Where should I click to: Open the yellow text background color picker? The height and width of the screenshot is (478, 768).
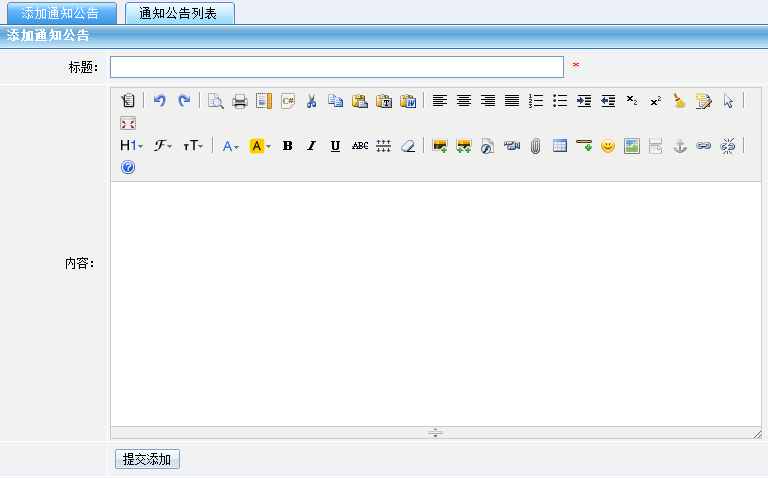click(260, 146)
